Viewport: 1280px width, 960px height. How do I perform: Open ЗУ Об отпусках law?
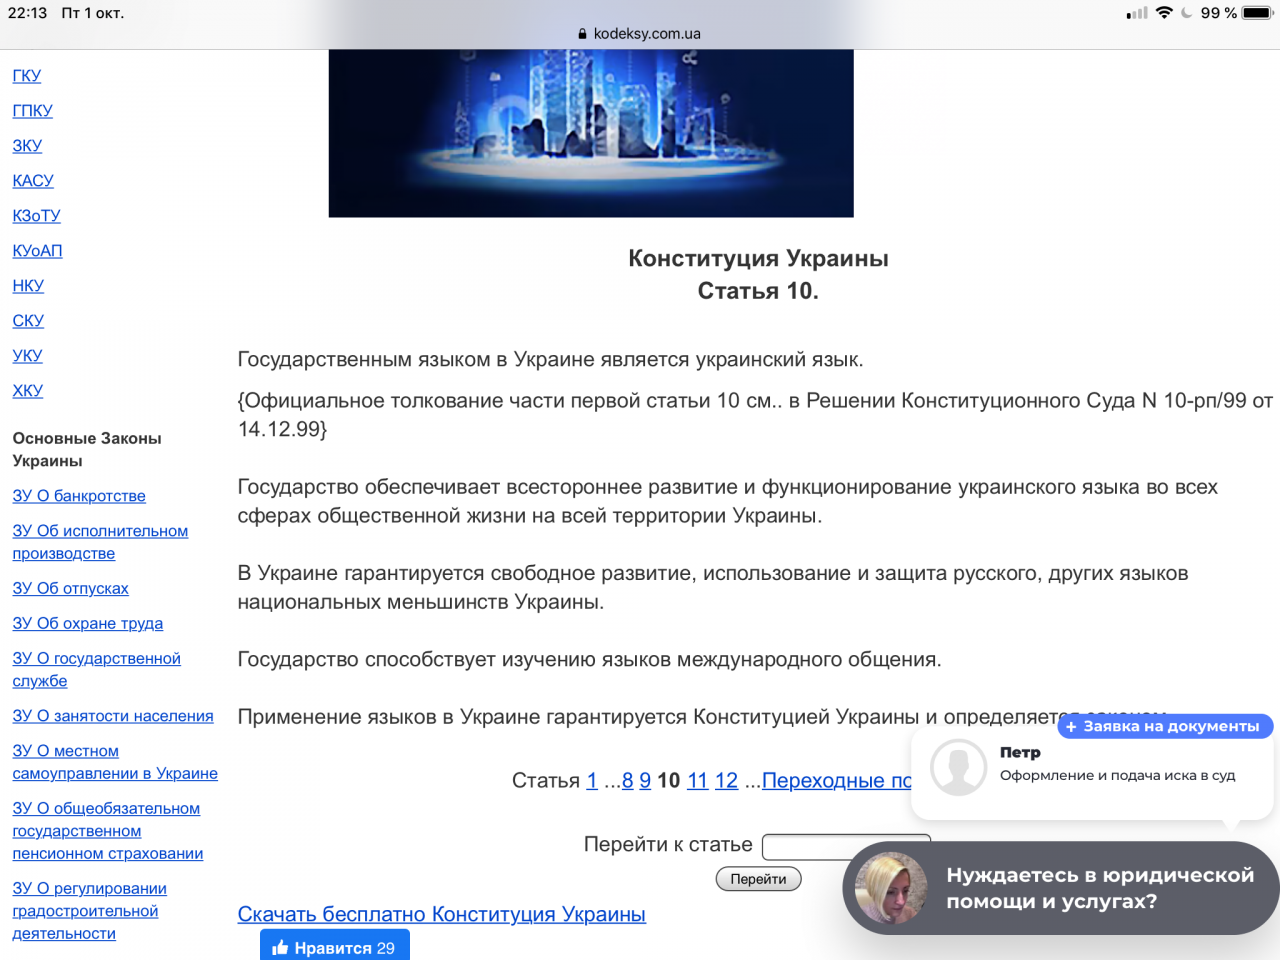pos(70,589)
